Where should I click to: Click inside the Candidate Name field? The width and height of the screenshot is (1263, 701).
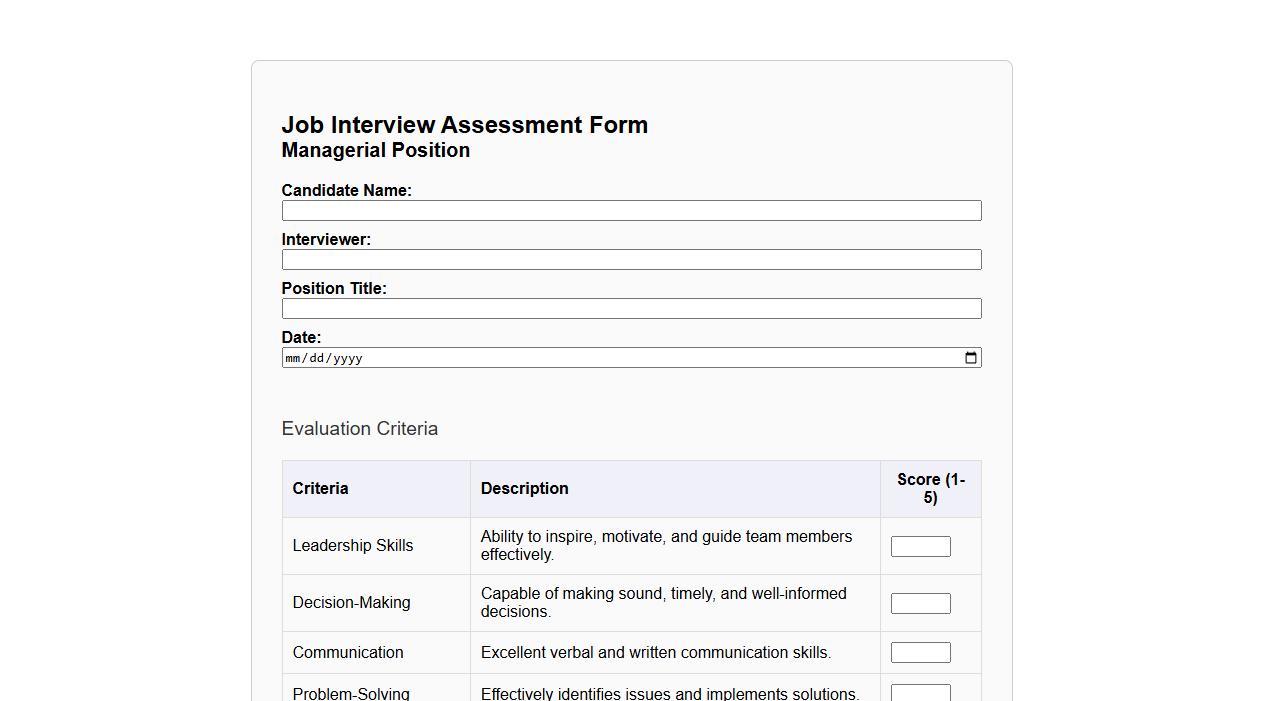point(631,210)
